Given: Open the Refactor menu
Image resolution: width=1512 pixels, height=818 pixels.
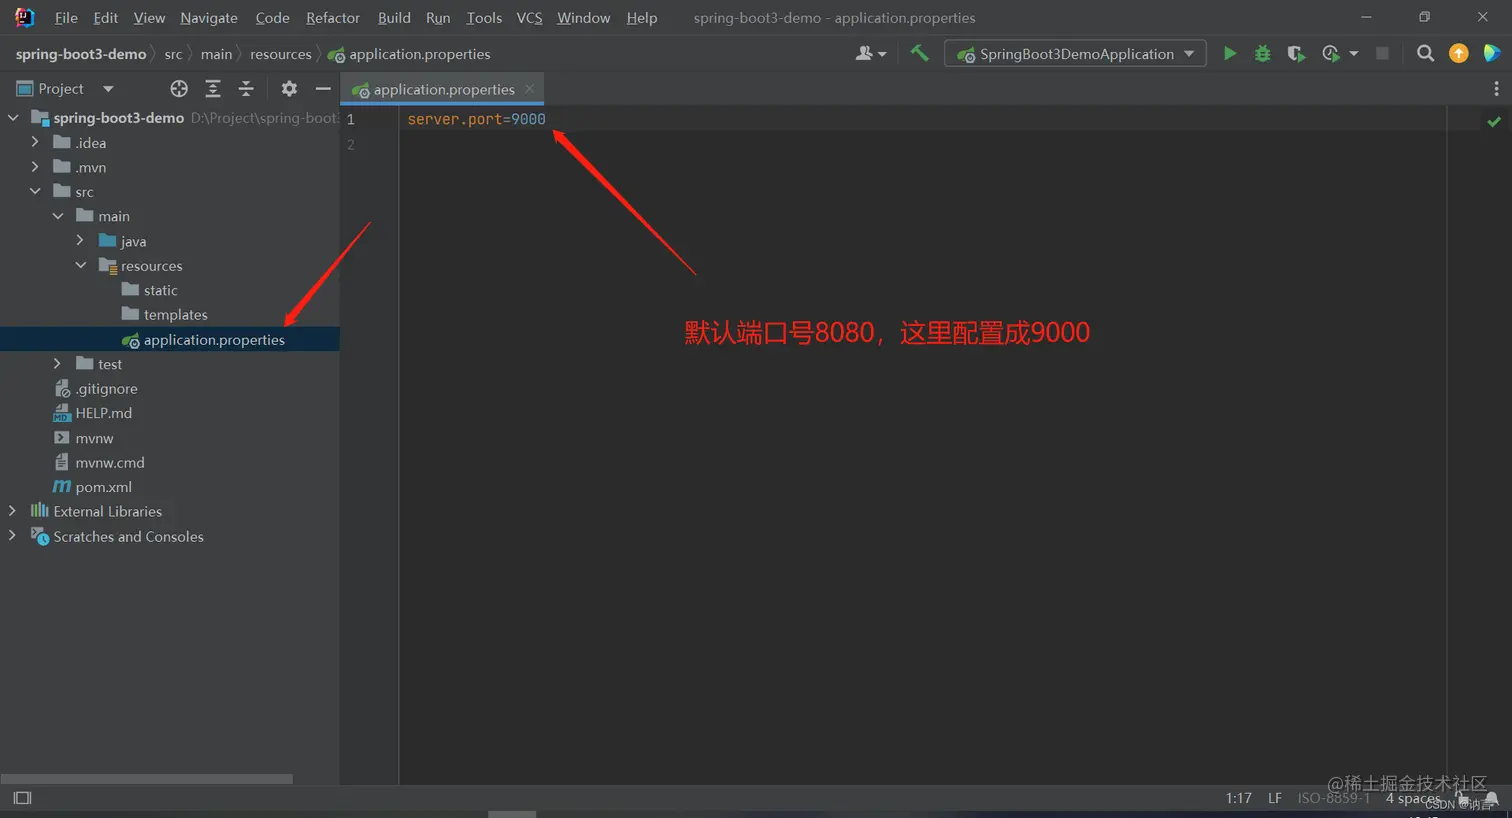Looking at the screenshot, I should click(333, 18).
